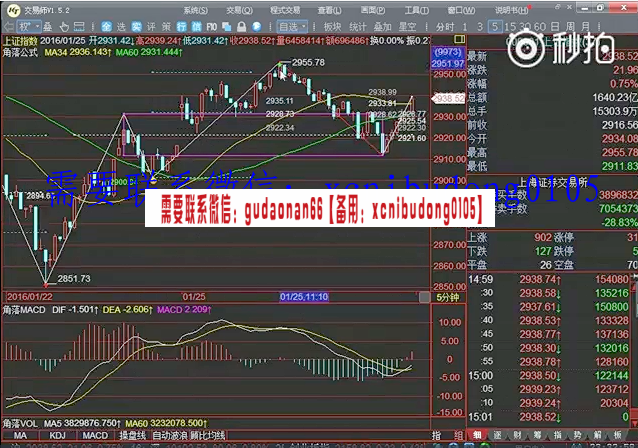Select the 周 weekly period button
The height and width of the screenshot is (448, 638).
pos(570,27)
